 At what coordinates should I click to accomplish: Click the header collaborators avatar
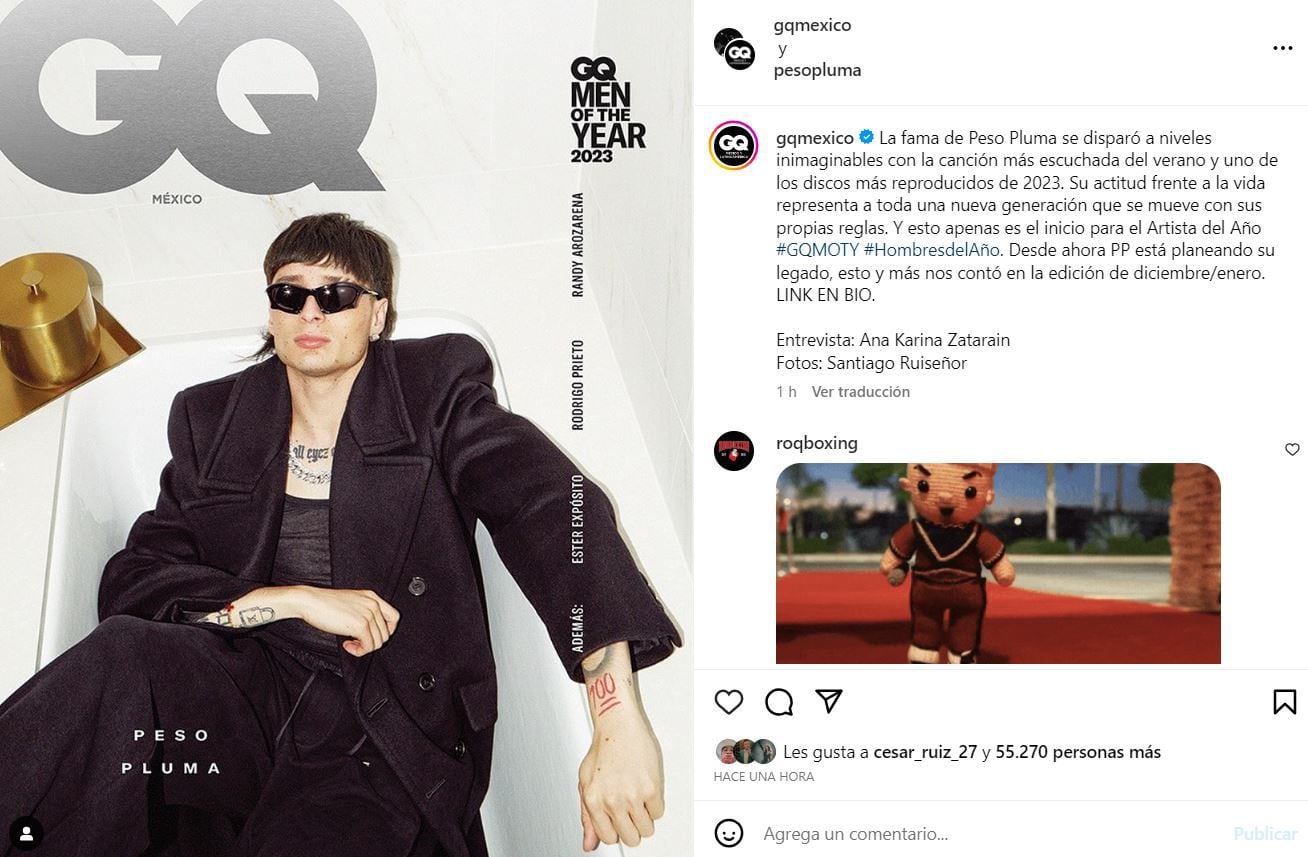pos(734,48)
